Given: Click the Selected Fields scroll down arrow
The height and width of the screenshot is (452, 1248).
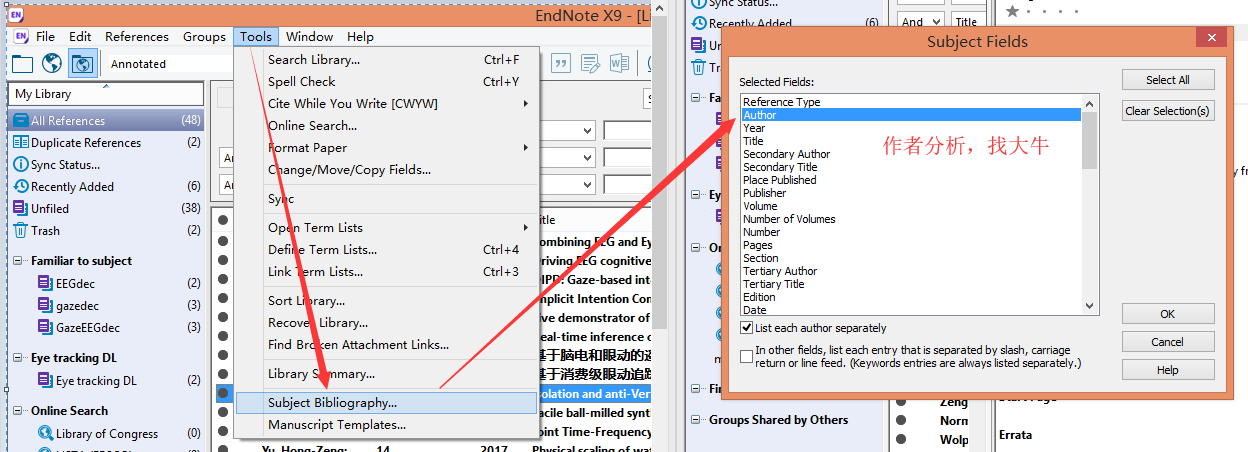Looking at the screenshot, I should coord(1090,308).
